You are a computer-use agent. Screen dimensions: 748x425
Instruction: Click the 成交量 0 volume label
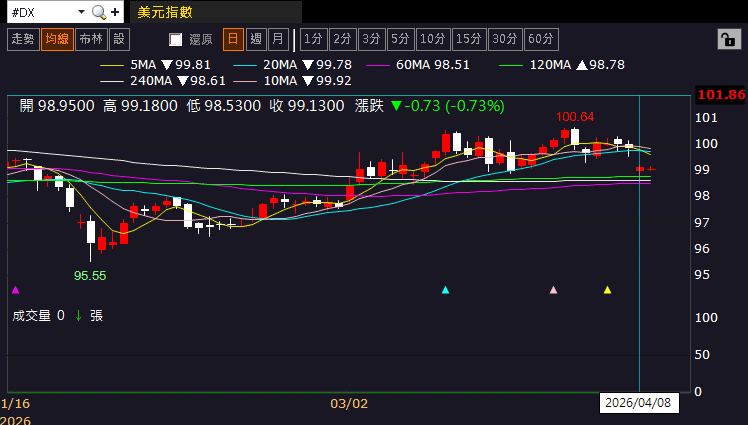coord(38,316)
